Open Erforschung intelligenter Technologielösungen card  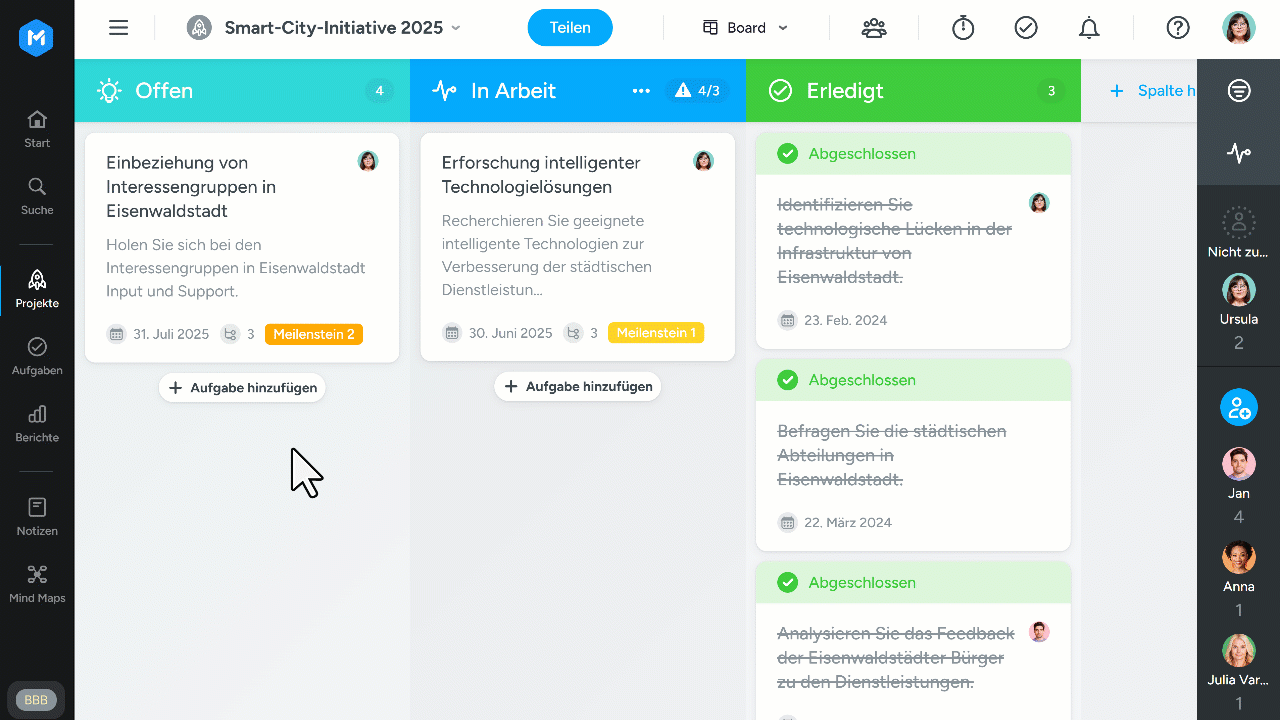click(x=578, y=247)
